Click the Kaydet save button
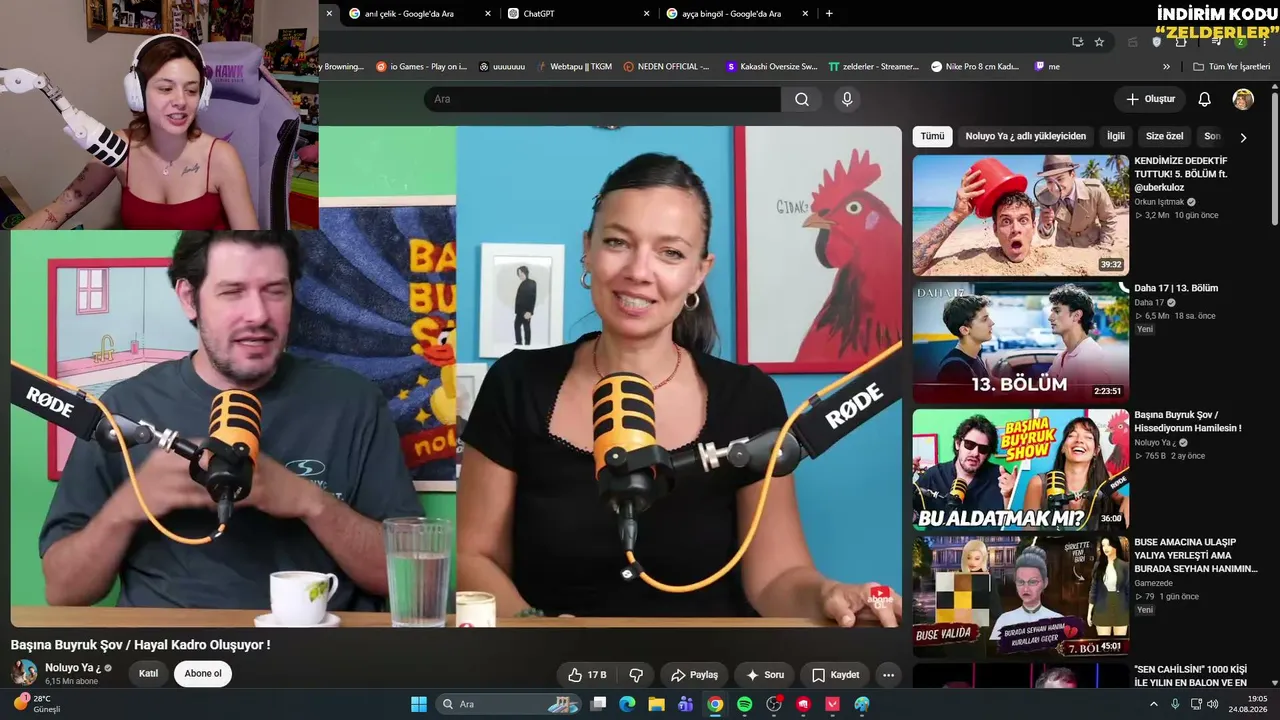This screenshot has height=720, width=1280. (835, 675)
